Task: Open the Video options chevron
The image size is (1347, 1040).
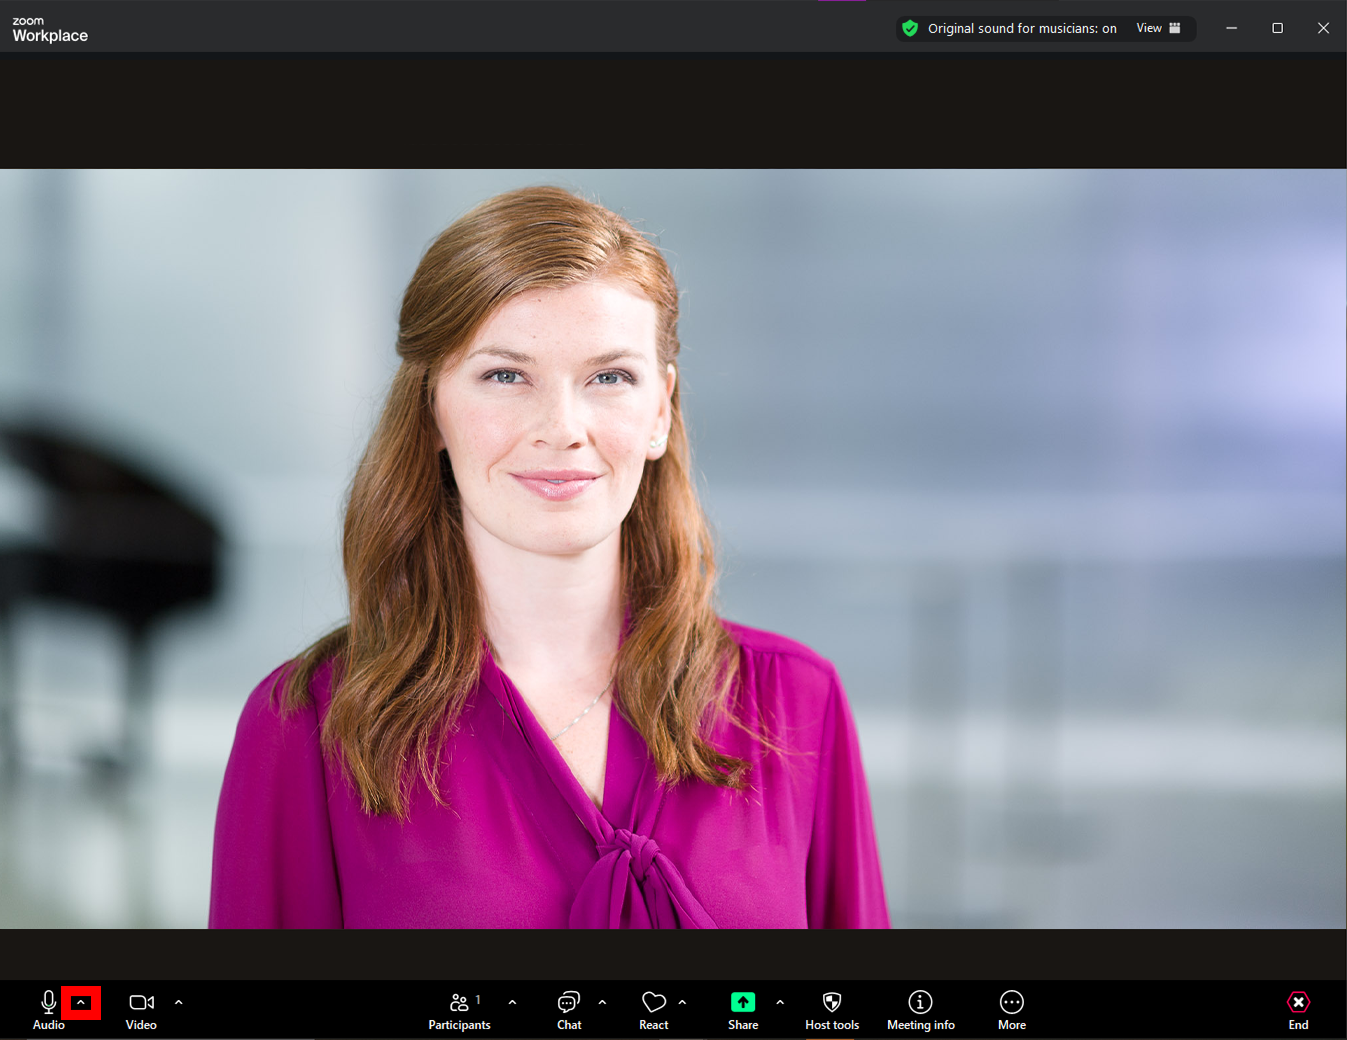Action: coord(178,1001)
